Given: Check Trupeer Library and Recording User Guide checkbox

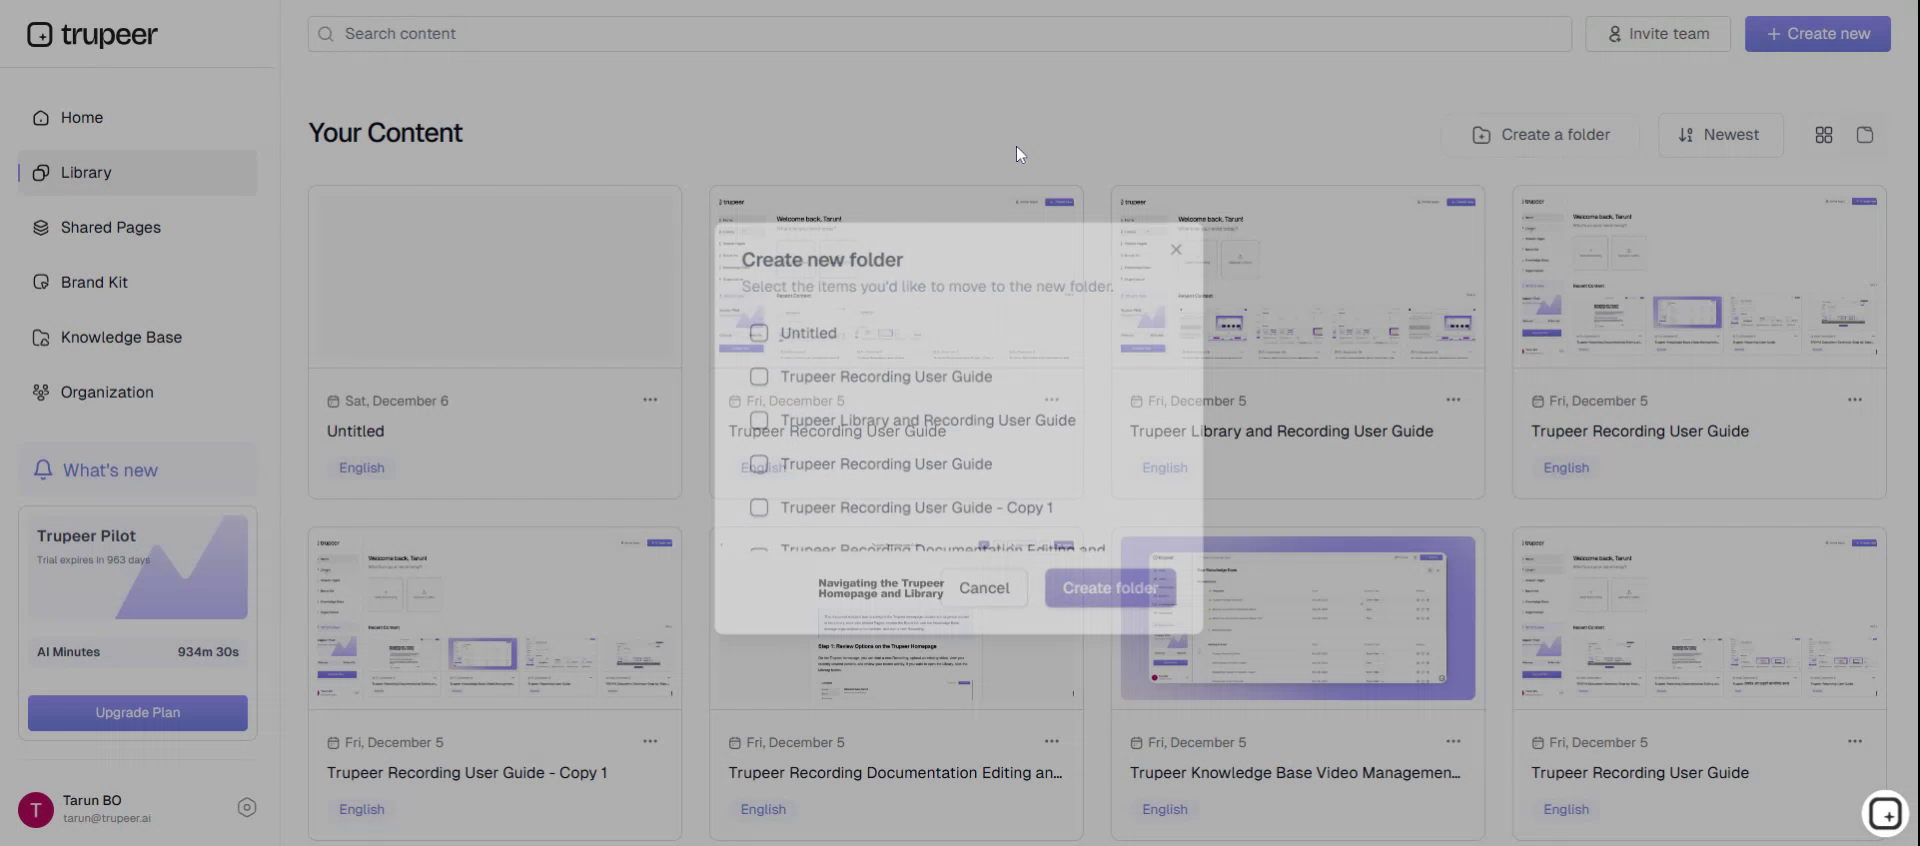Looking at the screenshot, I should (x=759, y=421).
